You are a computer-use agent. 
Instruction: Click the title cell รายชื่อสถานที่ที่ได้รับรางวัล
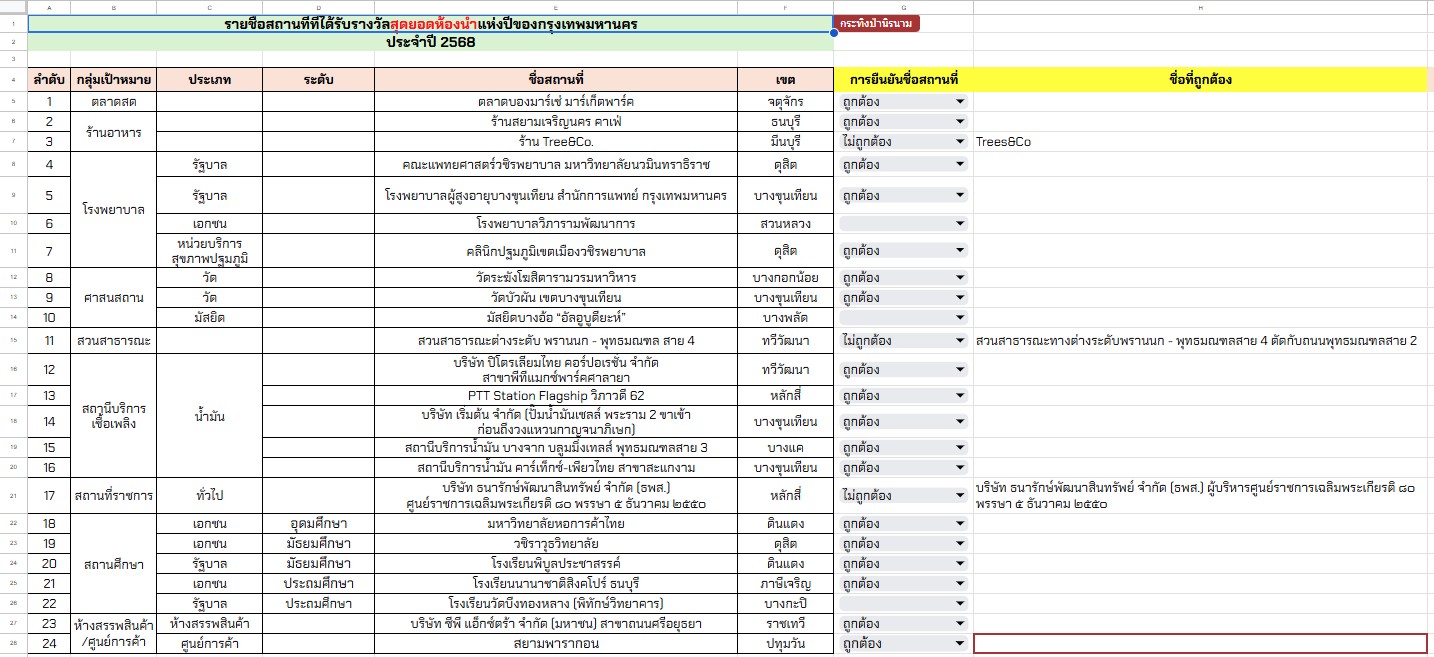431,24
